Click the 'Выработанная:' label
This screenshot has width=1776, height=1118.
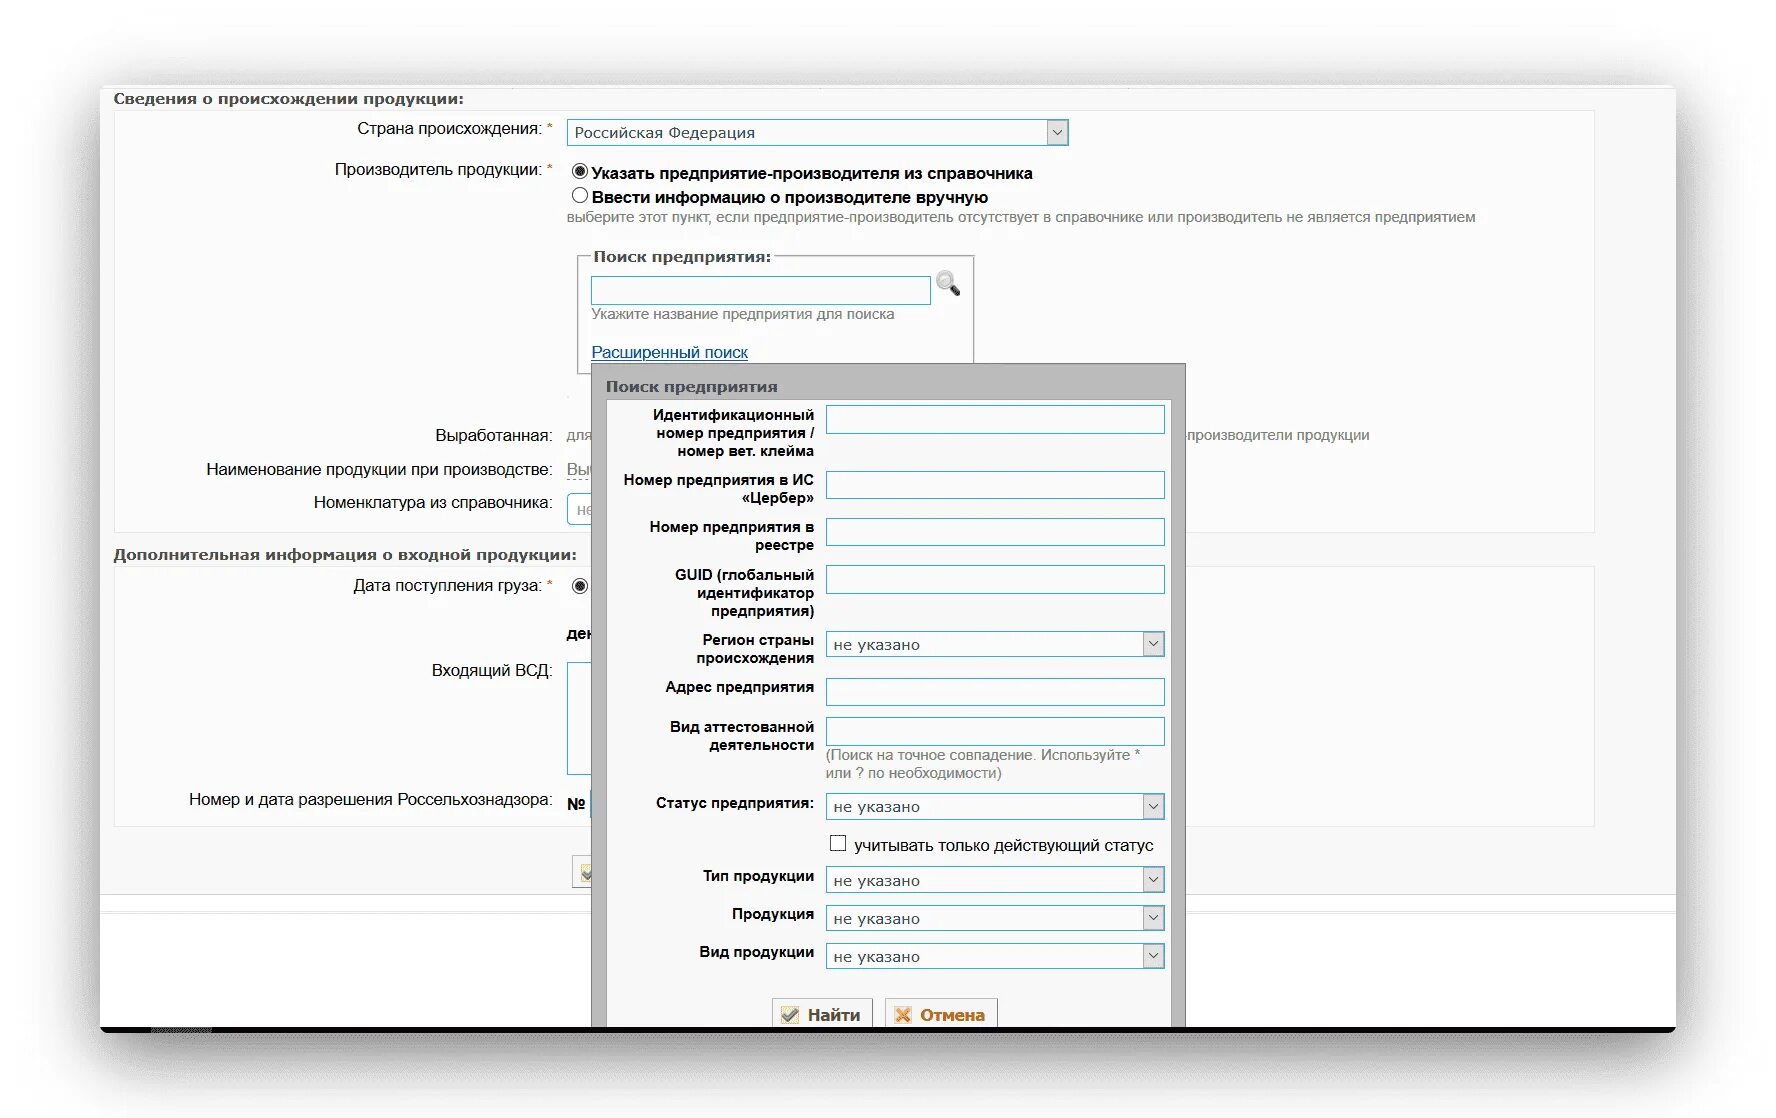[494, 435]
